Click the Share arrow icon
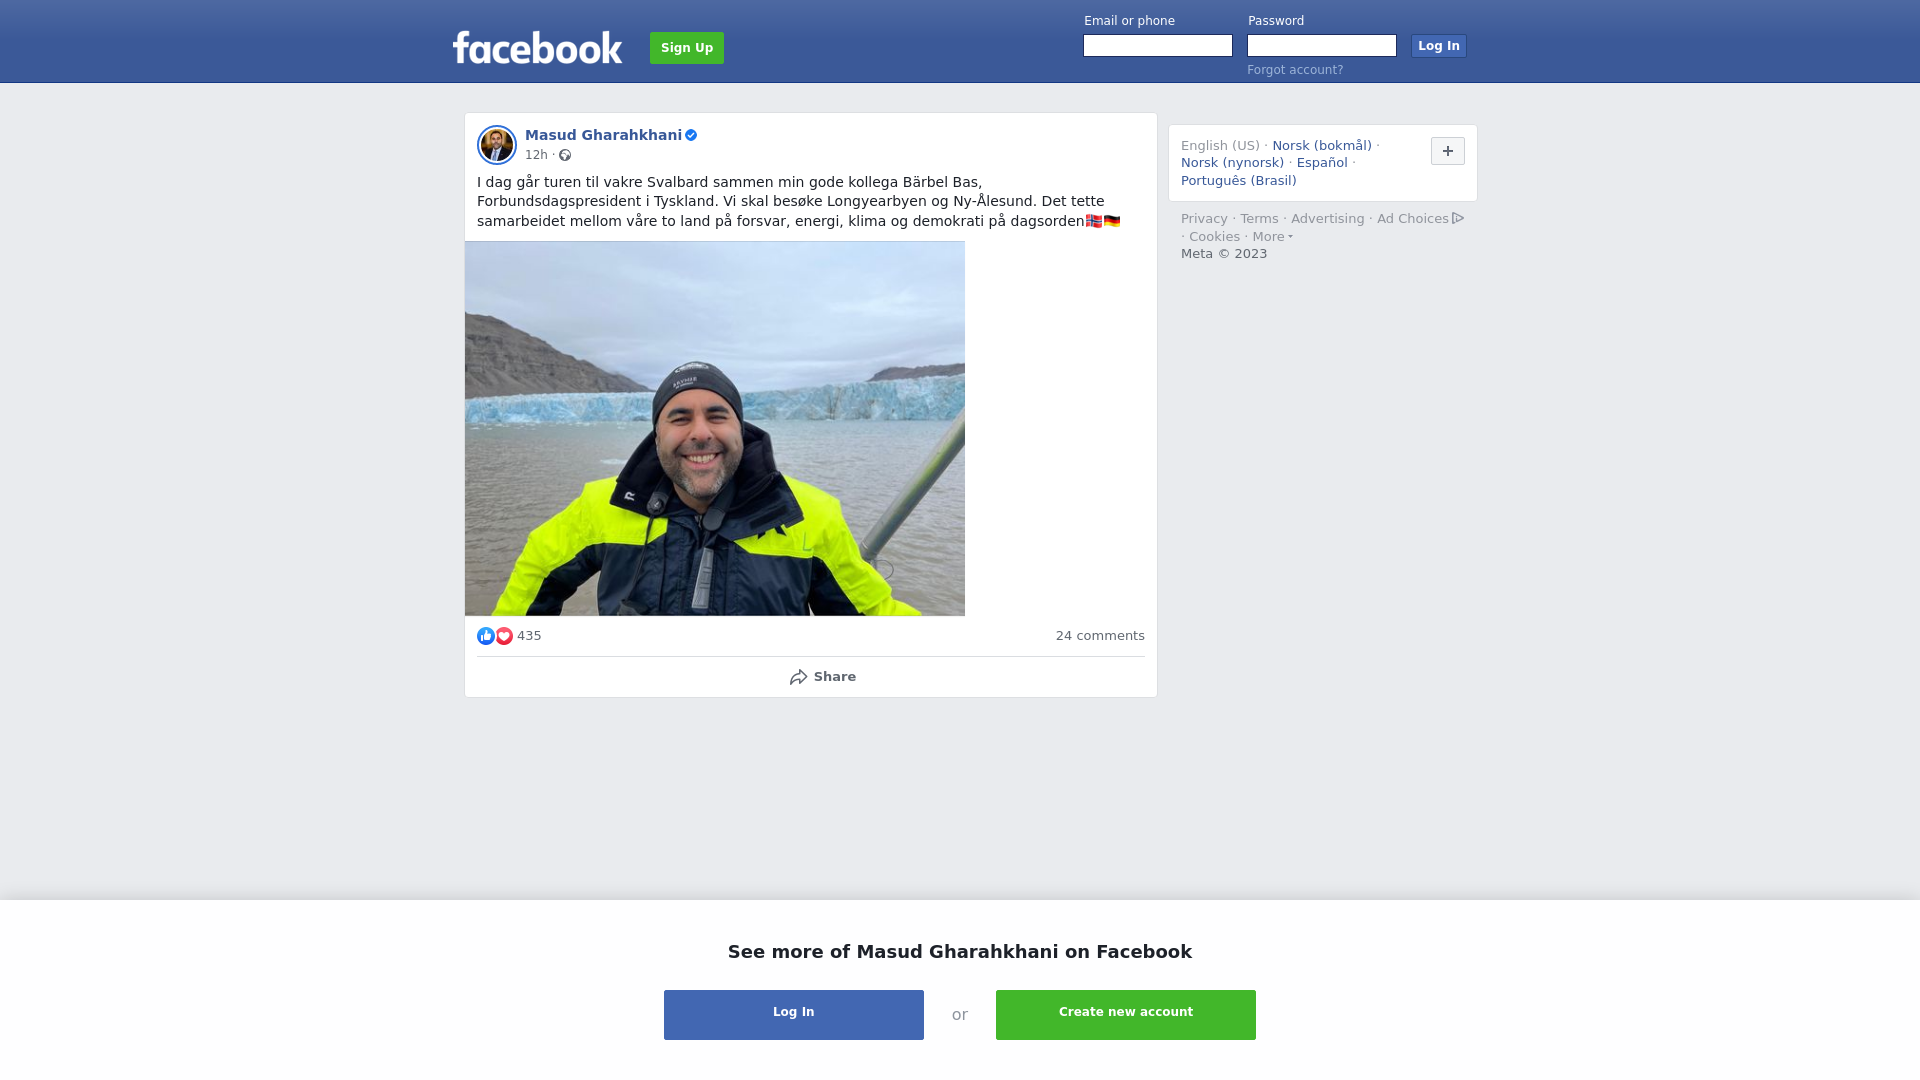Image resolution: width=1920 pixels, height=1080 pixels. (798, 677)
